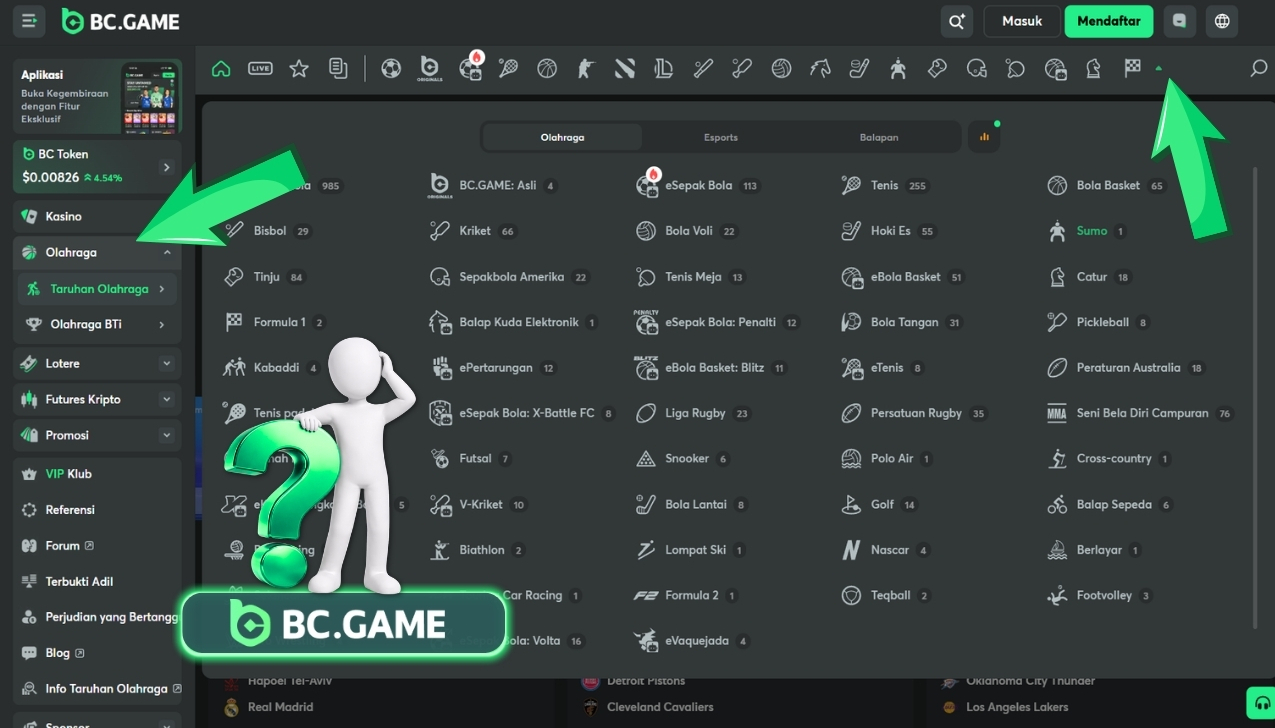
Task: Select Seni Bela Diri Campuran
Action: [1140, 413]
